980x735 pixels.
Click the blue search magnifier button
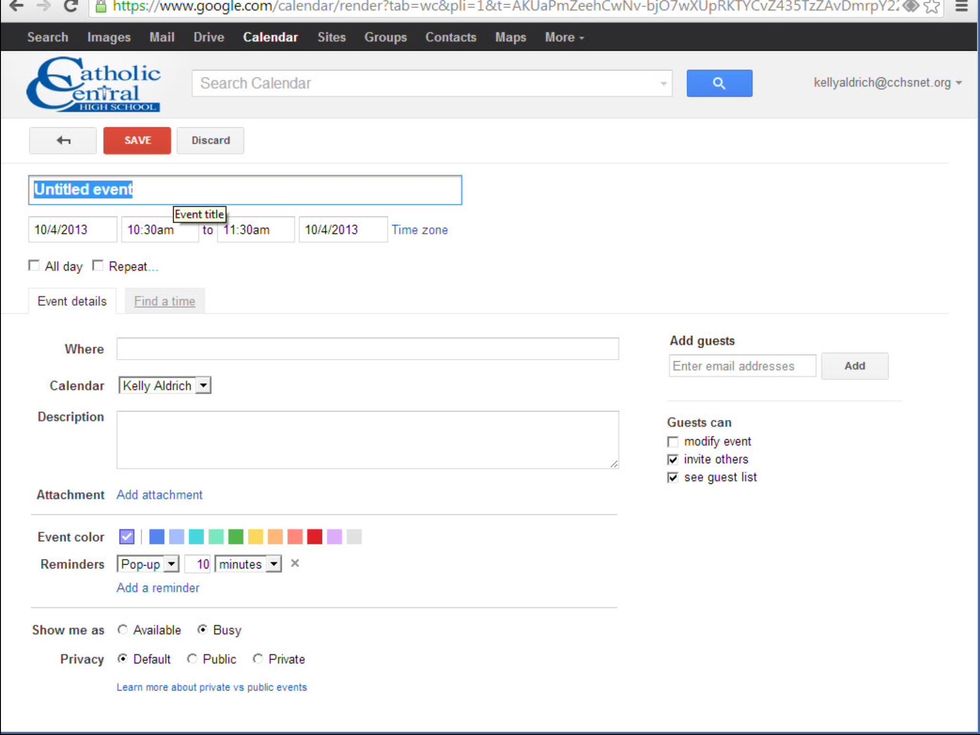click(x=719, y=84)
